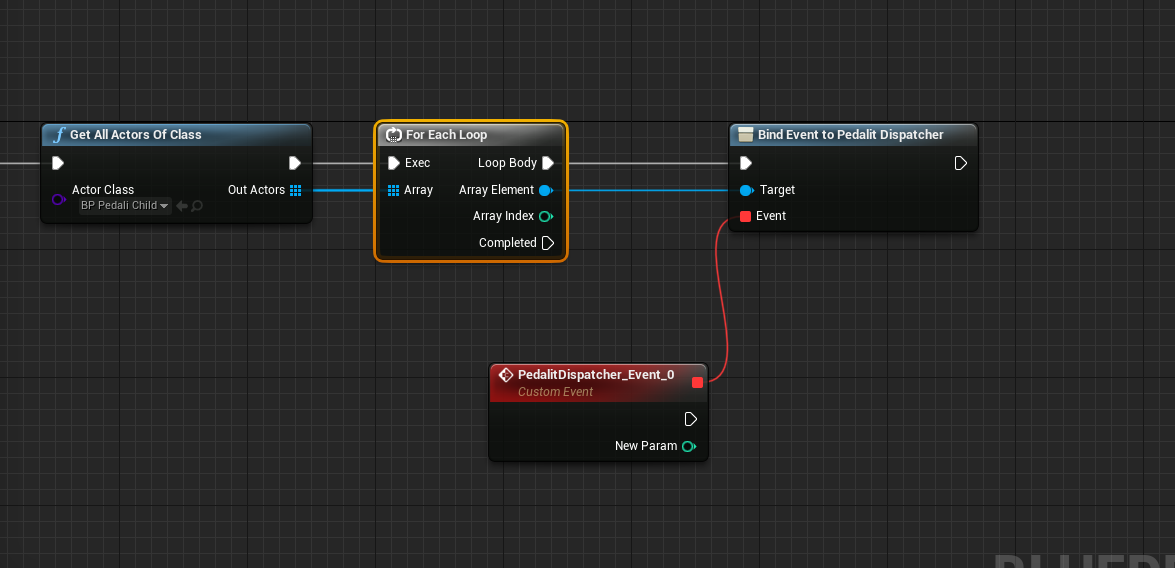
Task: Click the Loop Body exec pin
Action: (x=548, y=163)
